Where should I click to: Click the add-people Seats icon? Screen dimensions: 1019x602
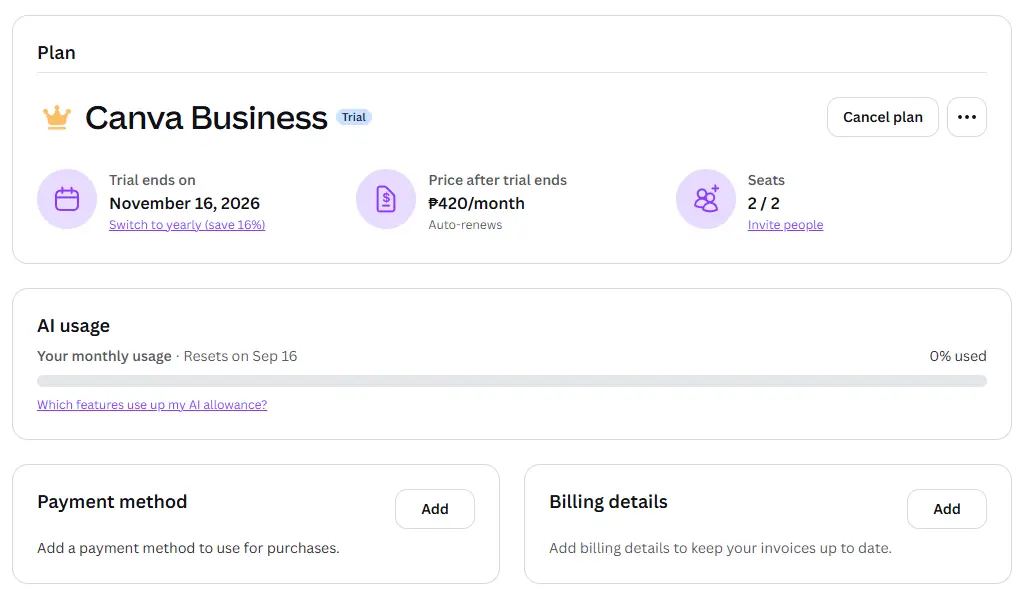pos(706,199)
